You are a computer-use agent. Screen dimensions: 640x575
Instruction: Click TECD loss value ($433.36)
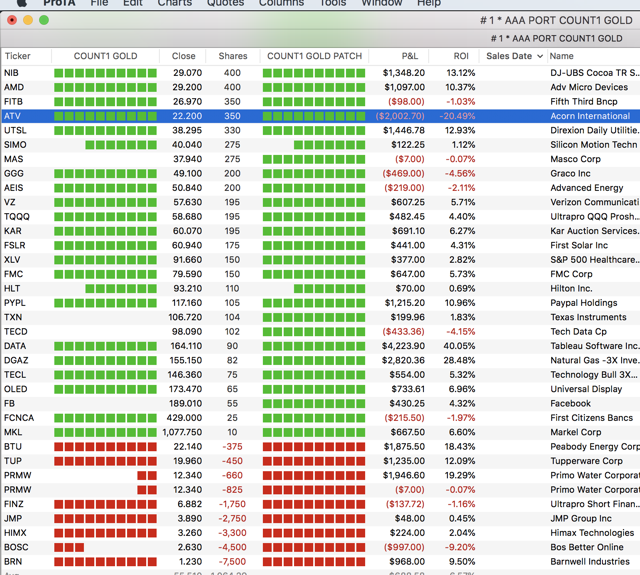(403, 331)
